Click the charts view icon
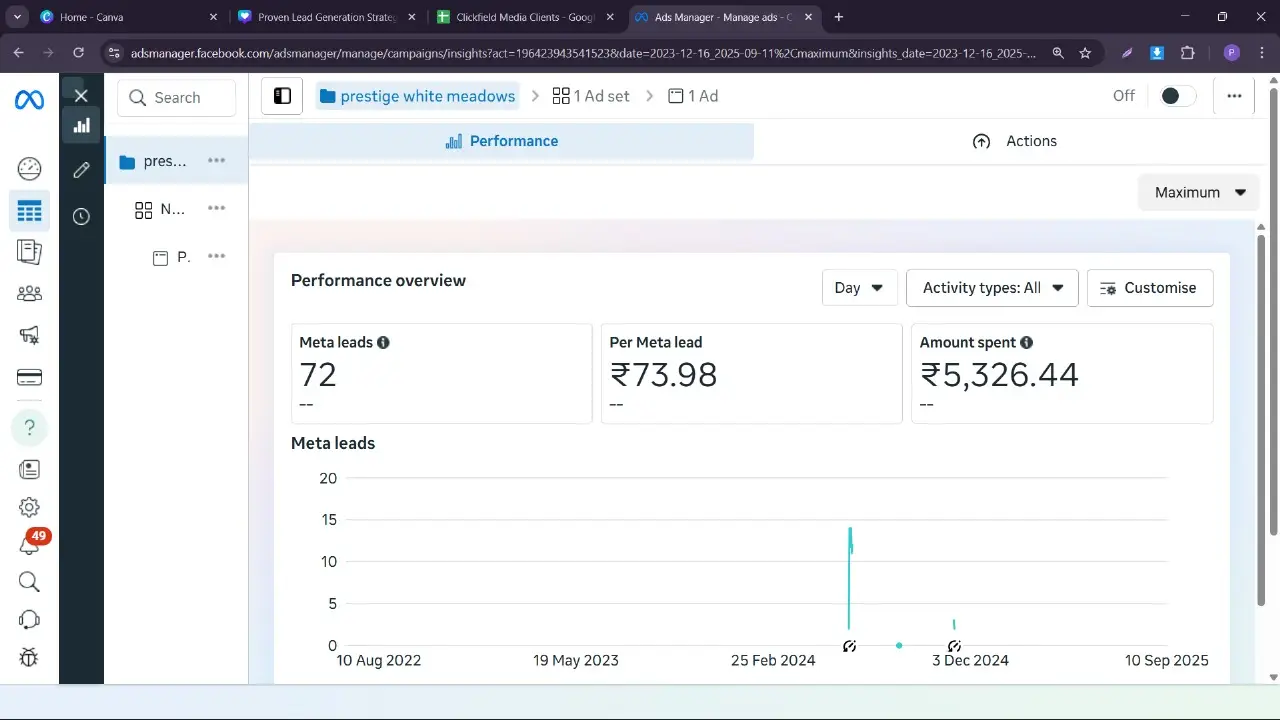The width and height of the screenshot is (1280, 720). point(81,125)
